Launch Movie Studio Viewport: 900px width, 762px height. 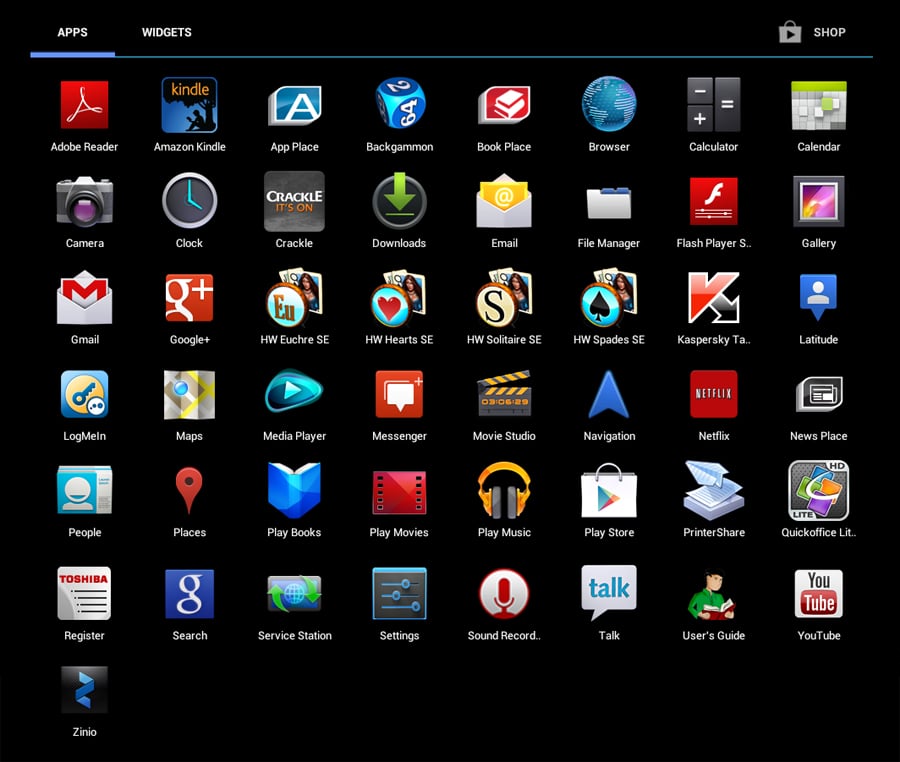pyautogui.click(x=504, y=394)
